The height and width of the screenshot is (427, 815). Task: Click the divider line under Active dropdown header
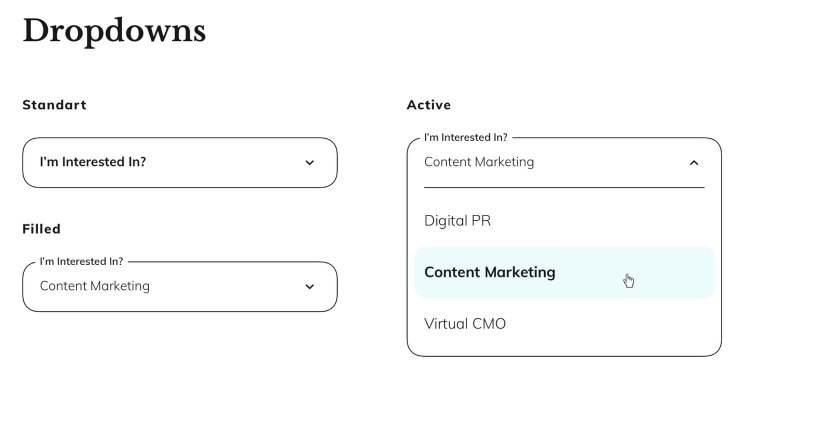564,187
